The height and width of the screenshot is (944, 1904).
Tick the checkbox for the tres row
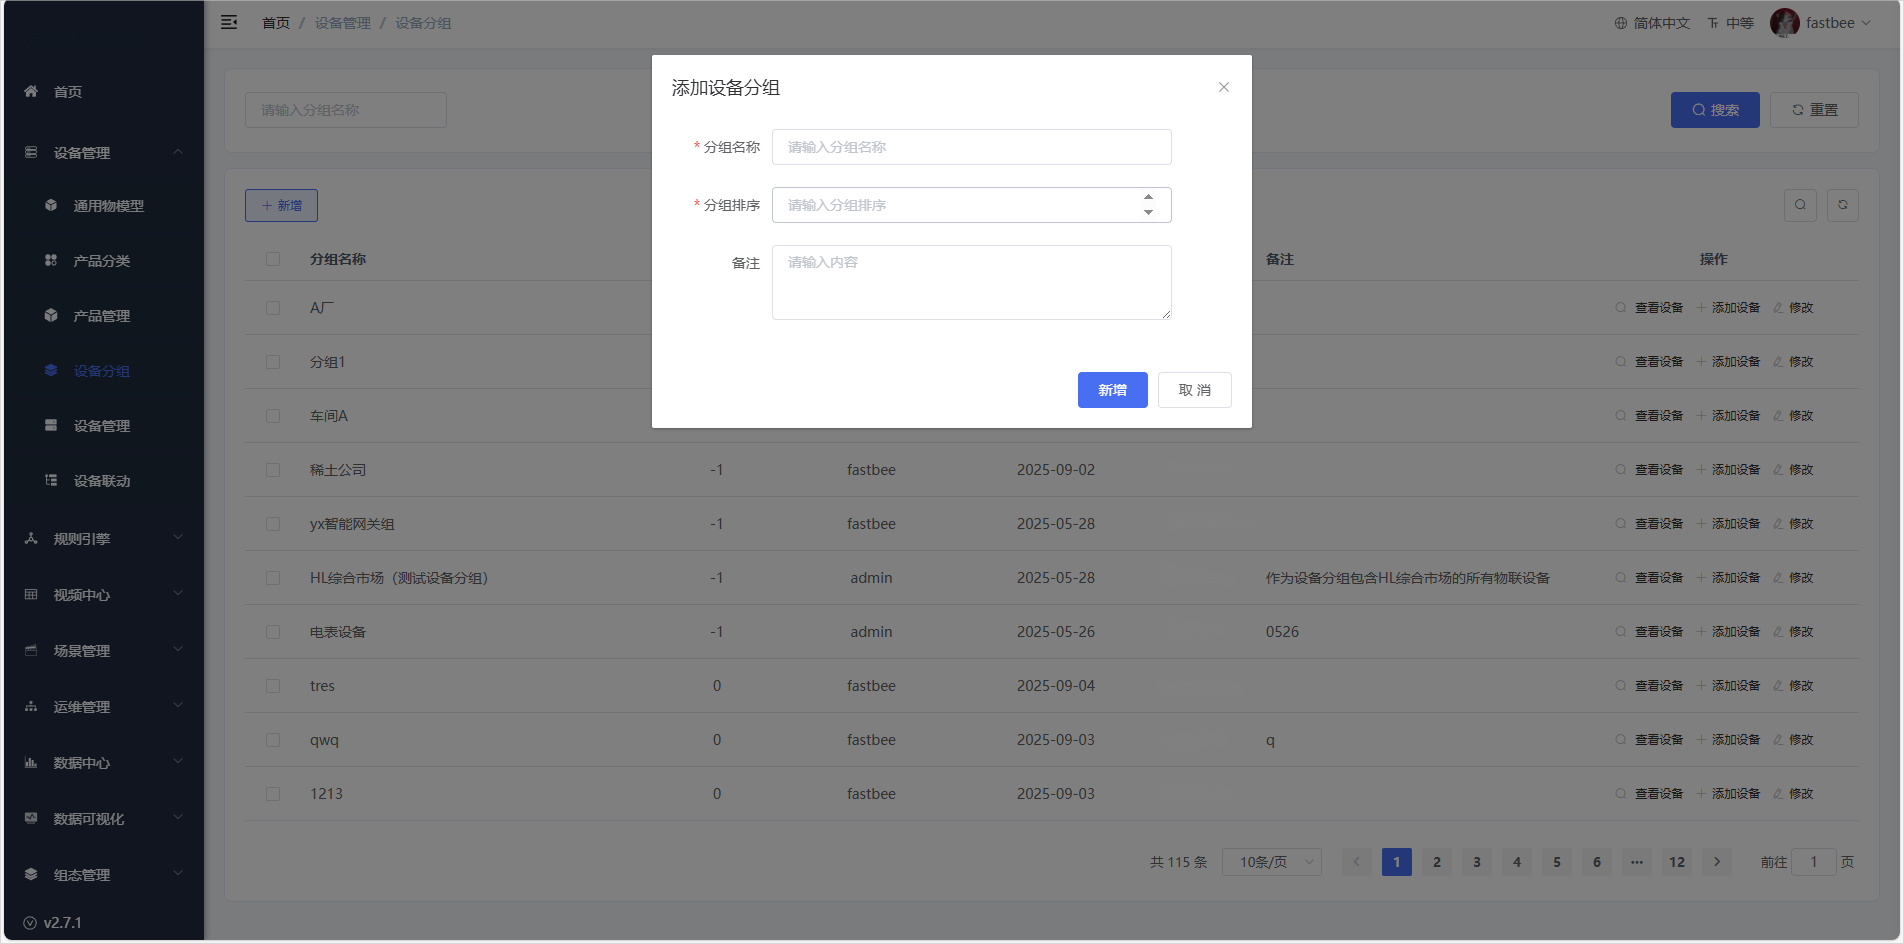273,686
